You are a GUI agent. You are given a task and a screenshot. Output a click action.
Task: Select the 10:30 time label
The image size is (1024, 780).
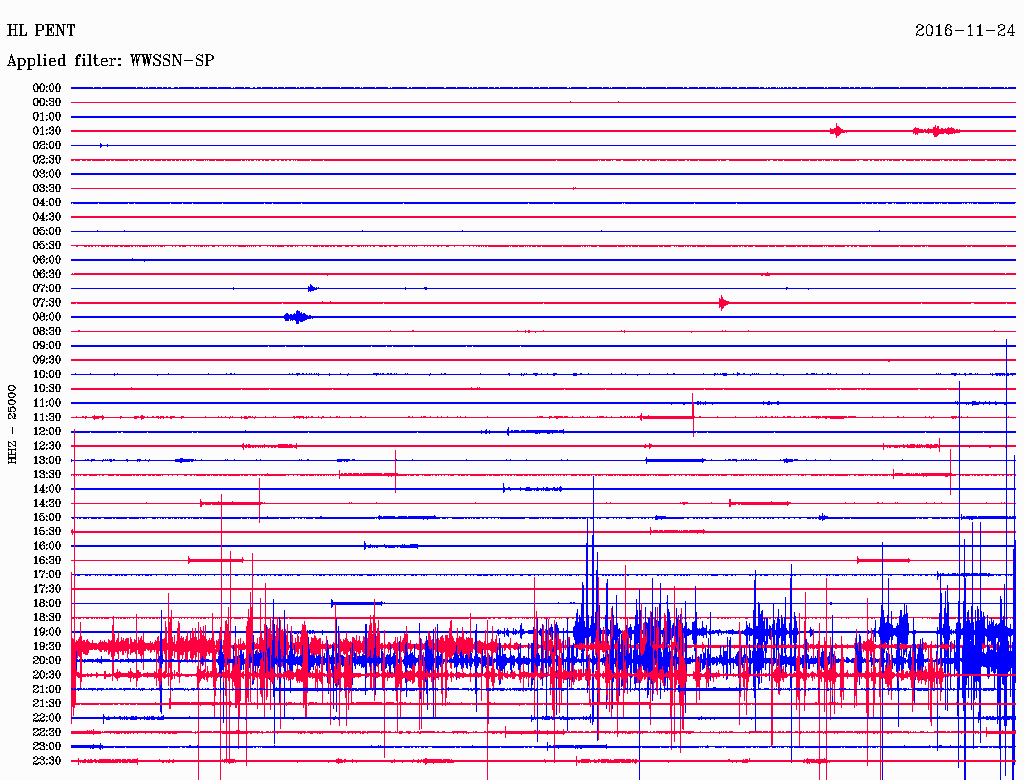(x=47, y=389)
